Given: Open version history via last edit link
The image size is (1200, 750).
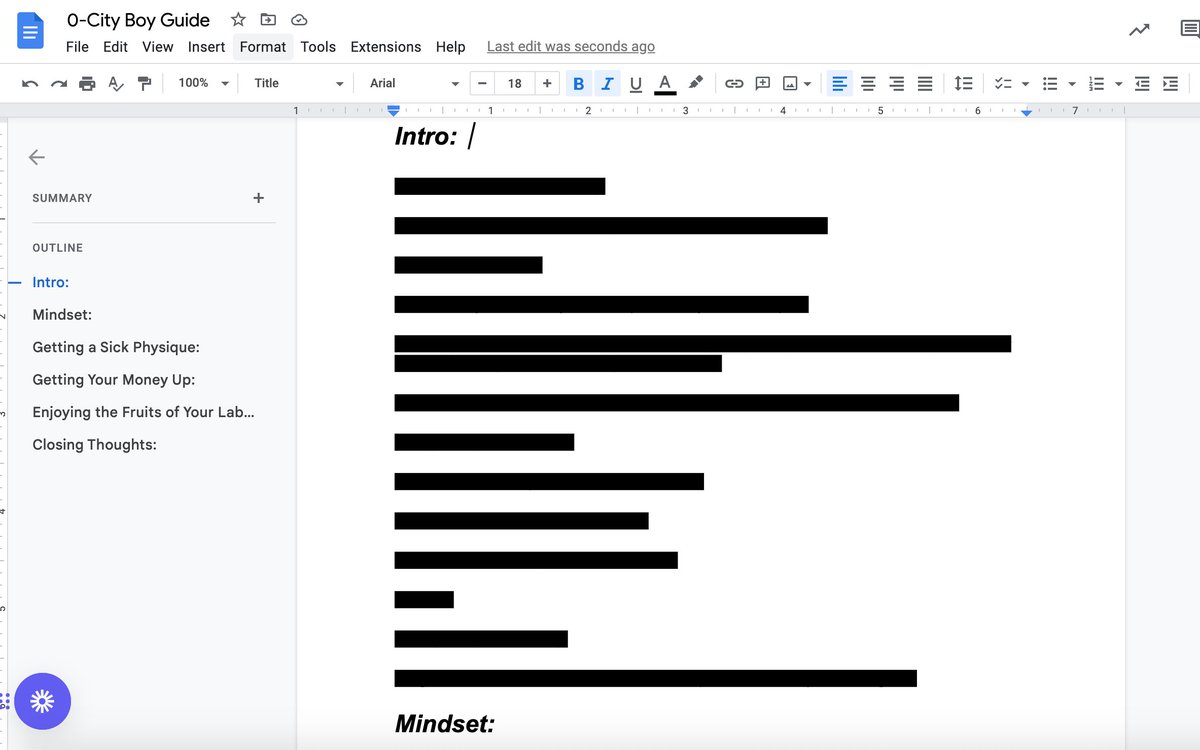Looking at the screenshot, I should (x=571, y=46).
